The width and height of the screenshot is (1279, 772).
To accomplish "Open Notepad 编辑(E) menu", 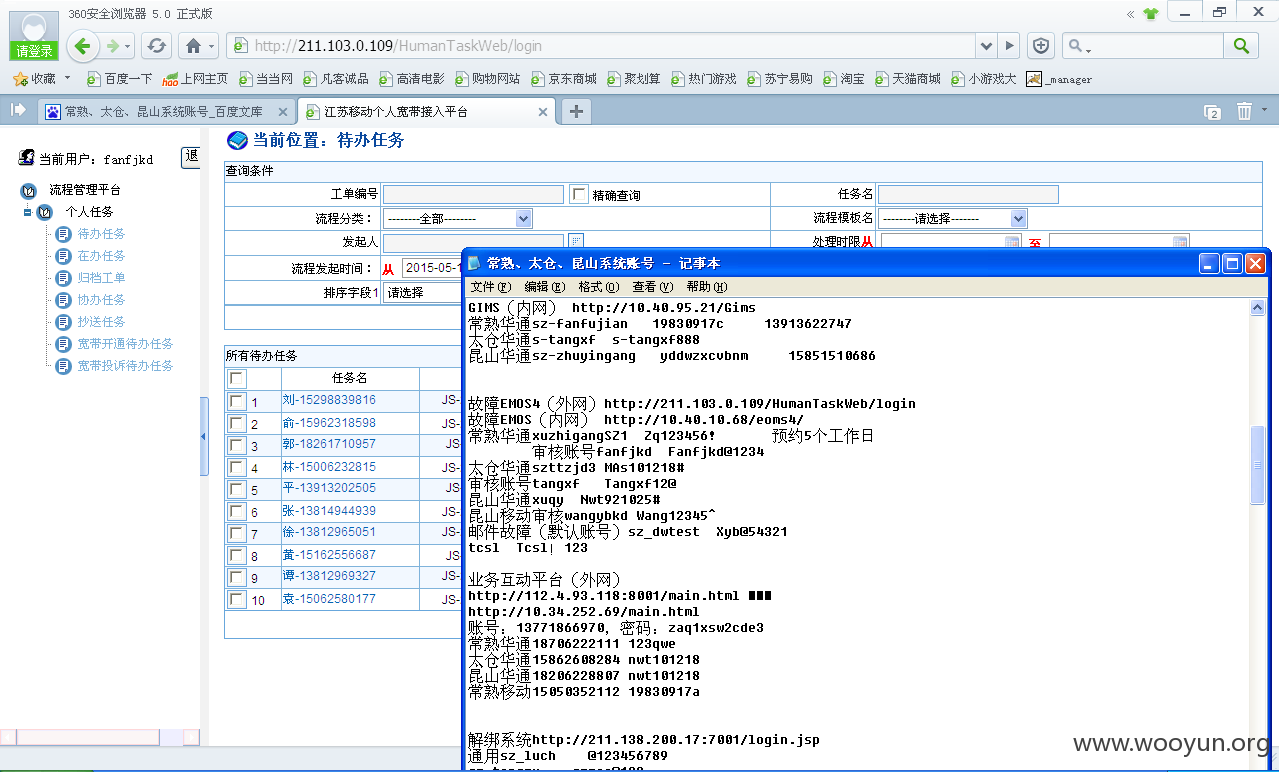I will click(x=544, y=287).
